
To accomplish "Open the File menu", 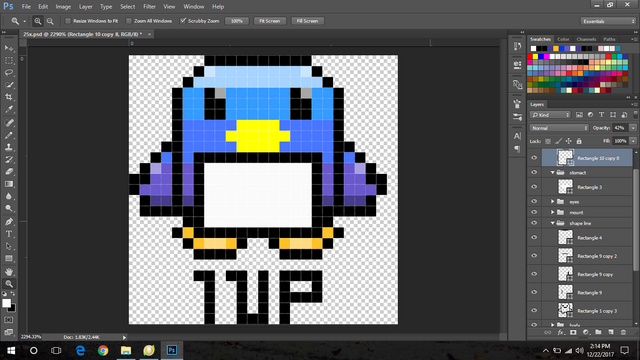I will point(26,7).
